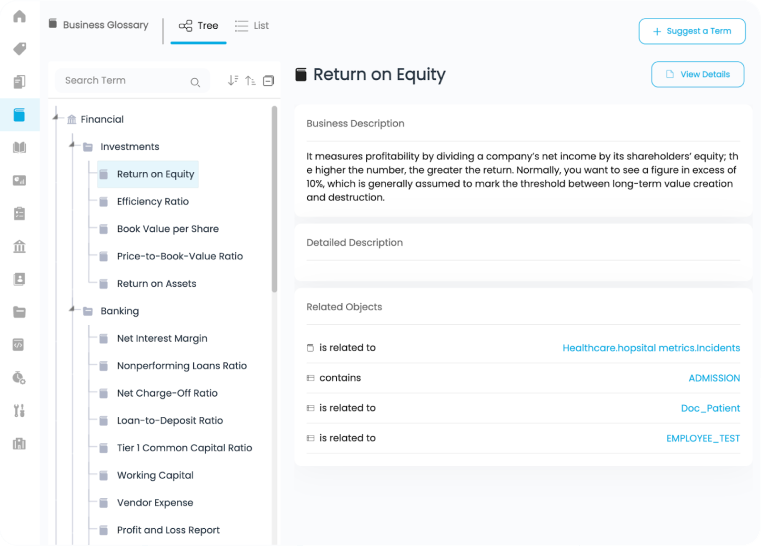Click the wrench tools icon in sidebar

[x=19, y=410]
